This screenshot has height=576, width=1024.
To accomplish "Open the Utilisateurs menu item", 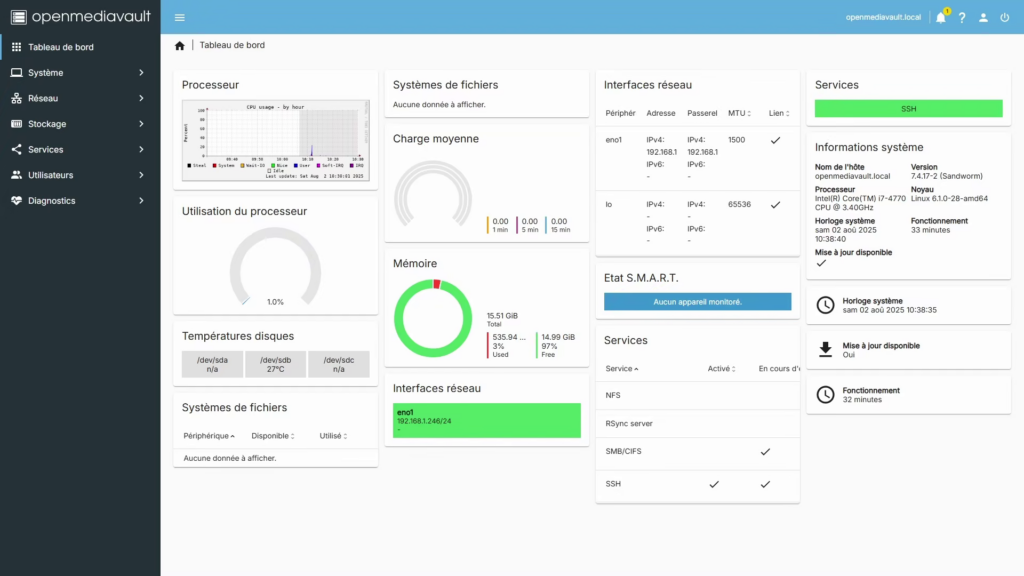I will [x=80, y=175].
